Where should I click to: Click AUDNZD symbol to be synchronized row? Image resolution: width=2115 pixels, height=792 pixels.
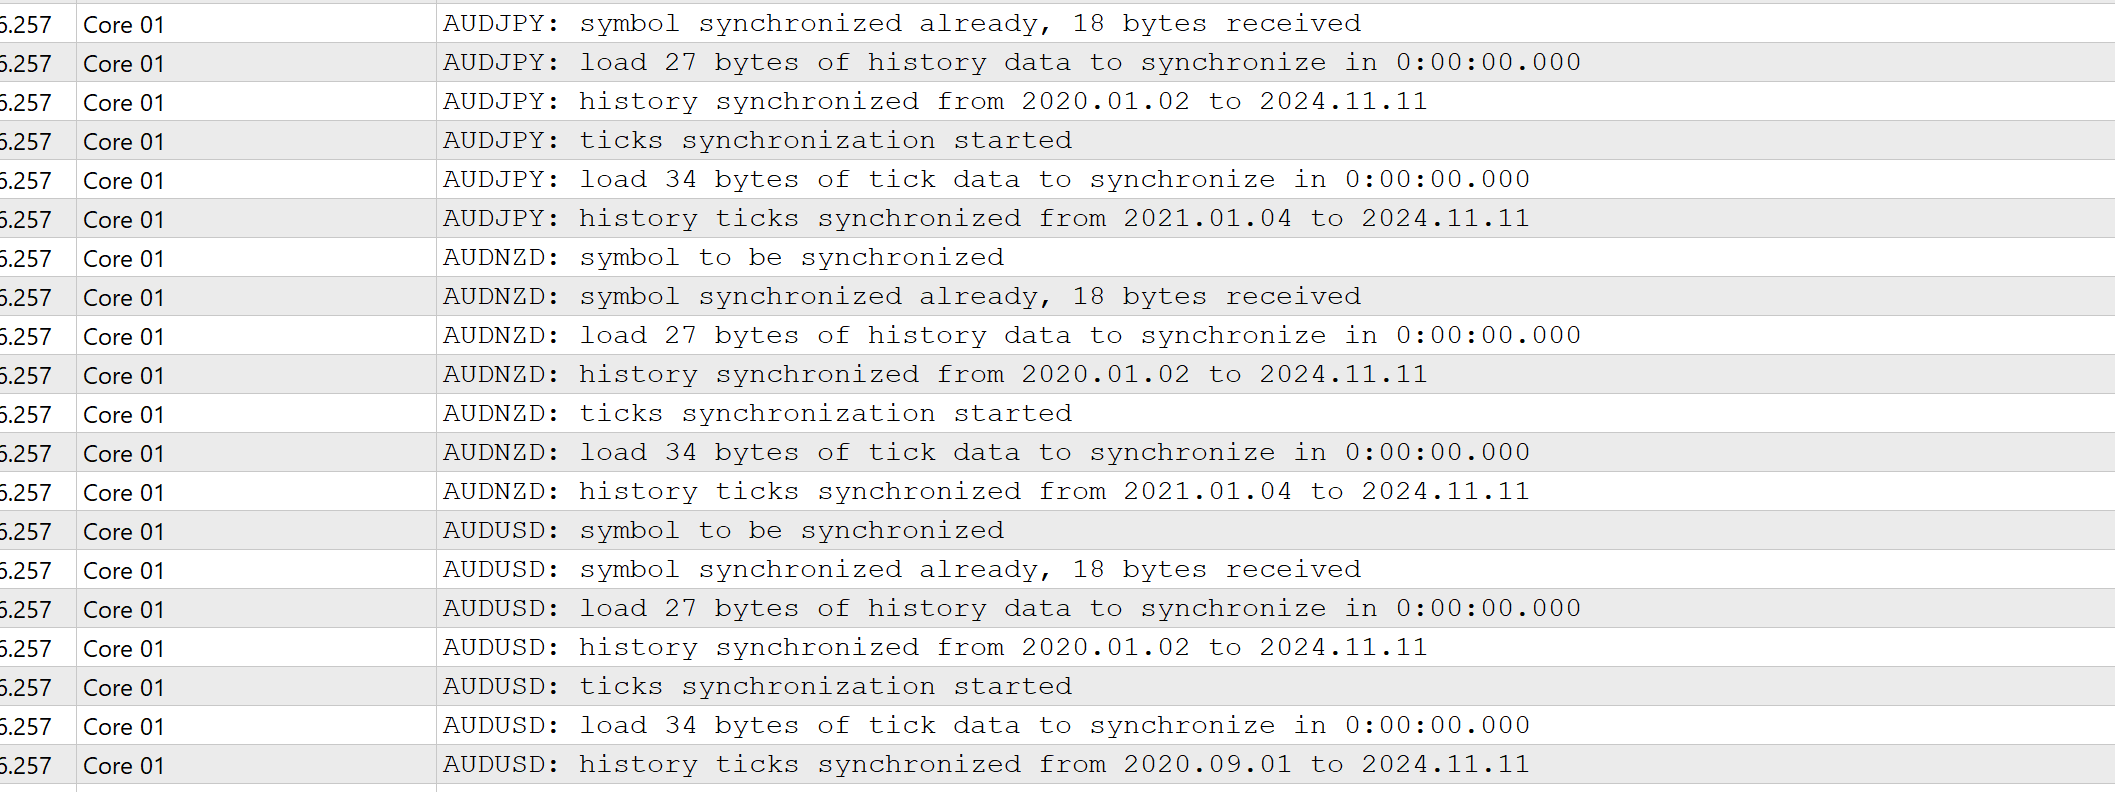click(x=1057, y=257)
